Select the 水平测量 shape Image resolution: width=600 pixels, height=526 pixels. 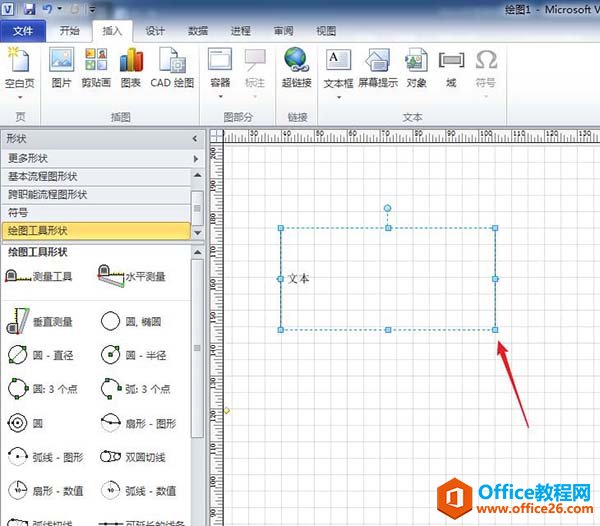point(131,275)
